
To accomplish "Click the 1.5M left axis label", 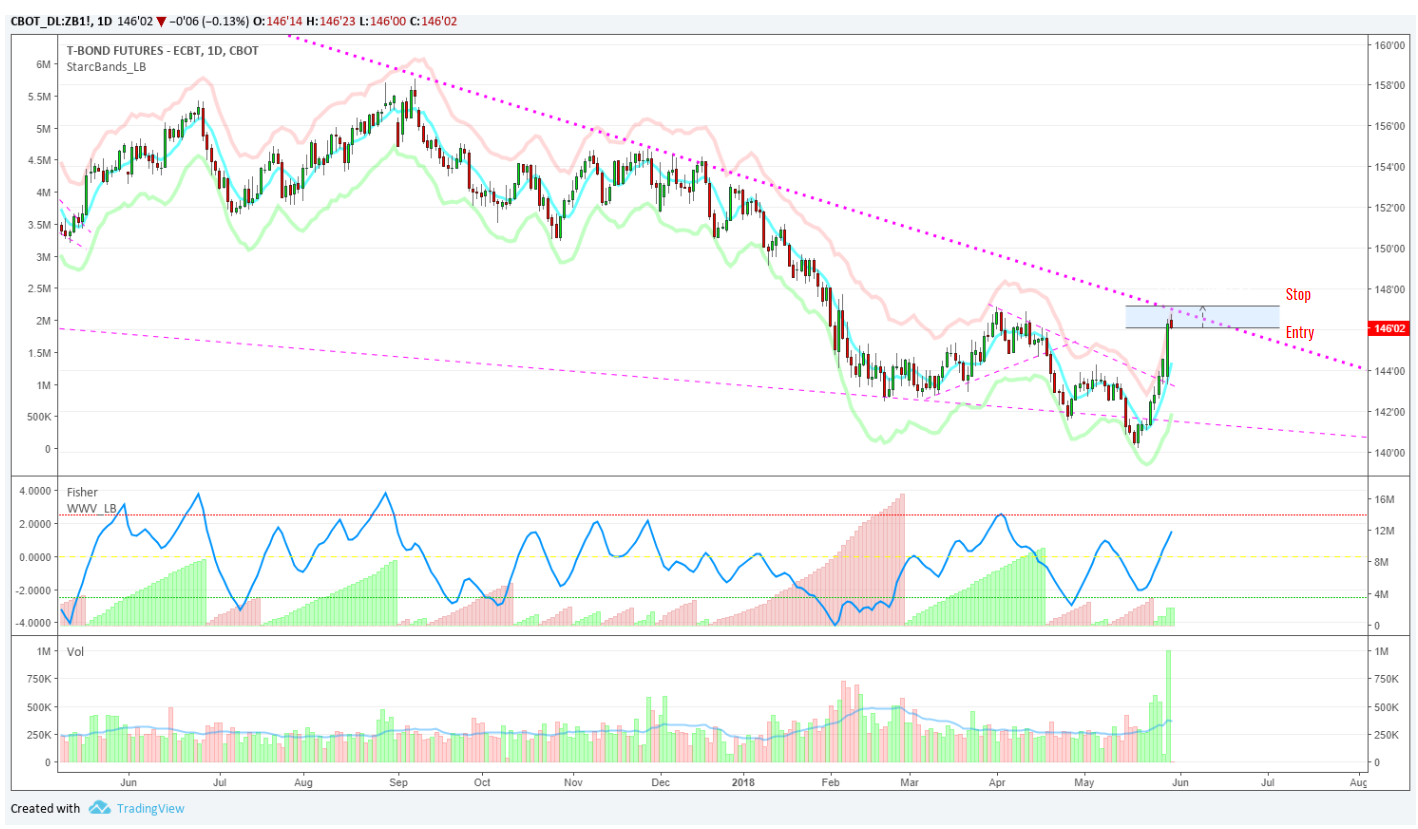I will point(38,352).
